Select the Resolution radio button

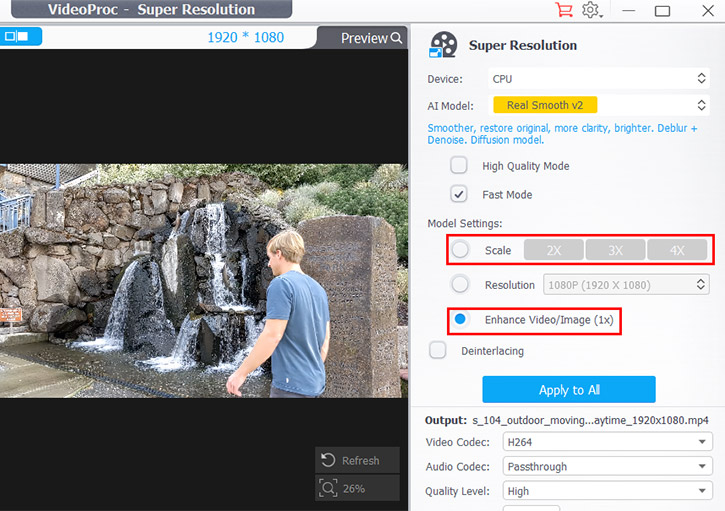(x=460, y=284)
